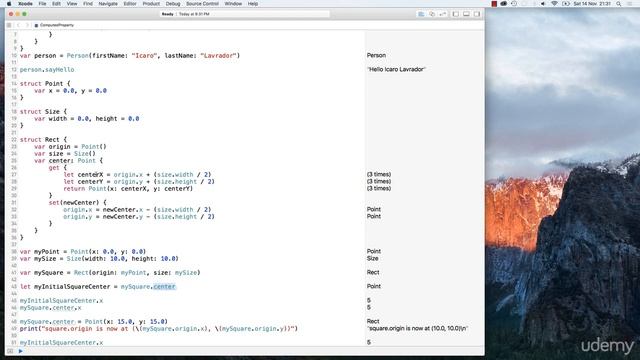Click the person.sayHello code line

pos(47,70)
